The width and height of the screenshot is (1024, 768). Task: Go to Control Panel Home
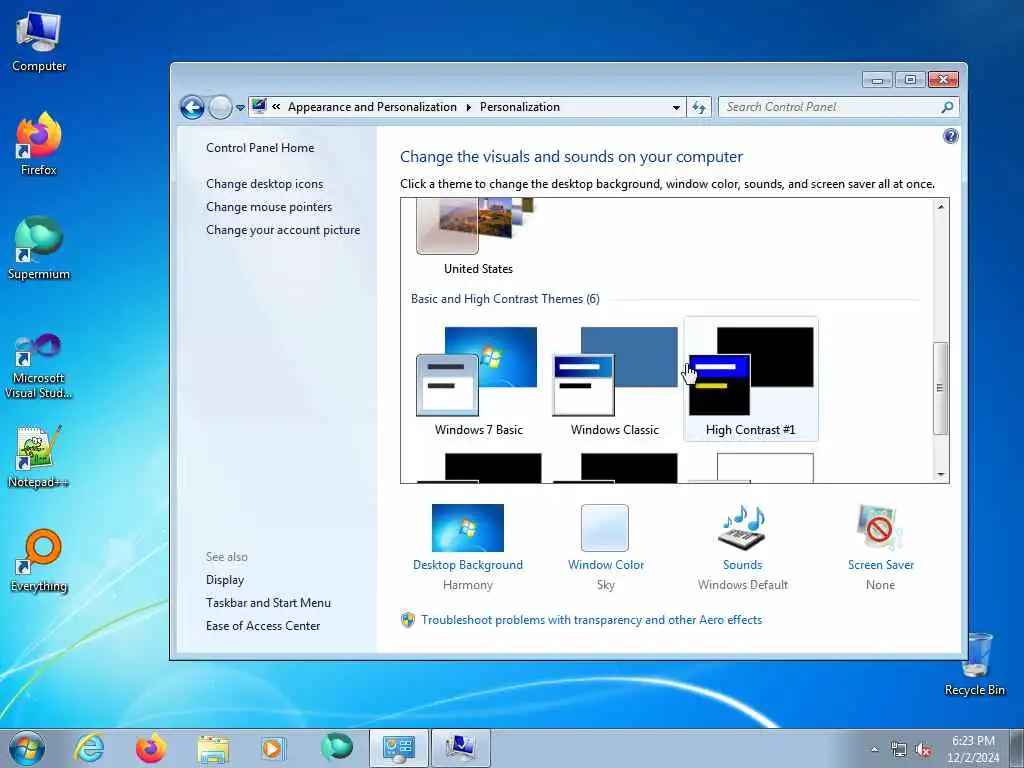click(x=260, y=148)
